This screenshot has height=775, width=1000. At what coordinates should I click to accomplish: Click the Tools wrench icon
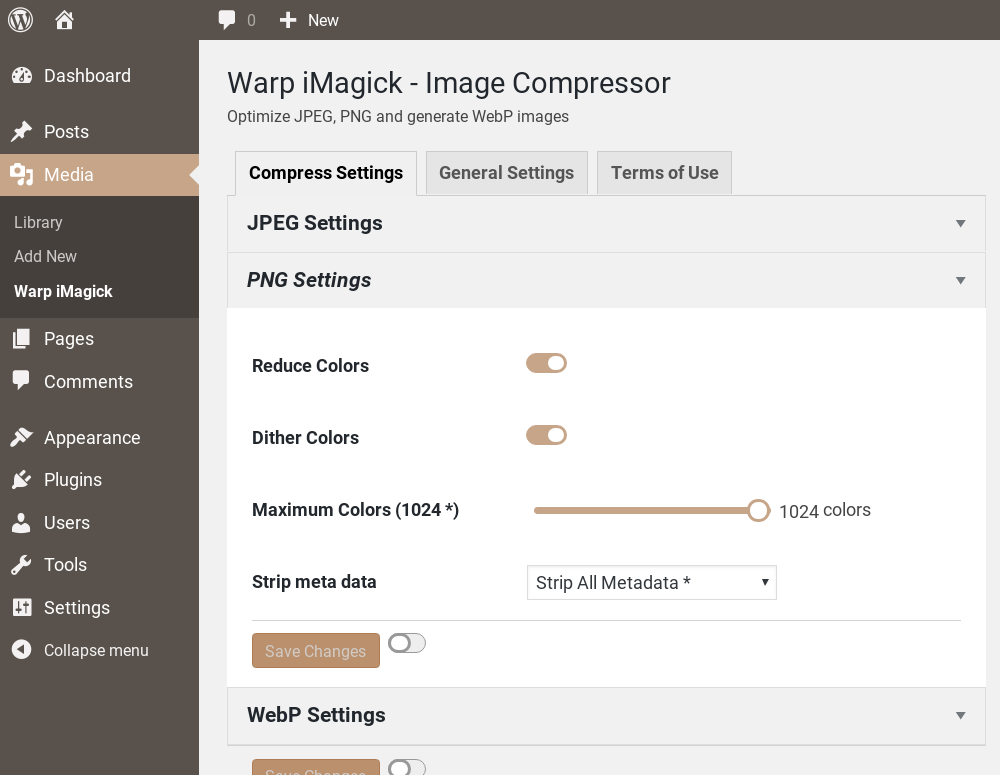coord(21,565)
